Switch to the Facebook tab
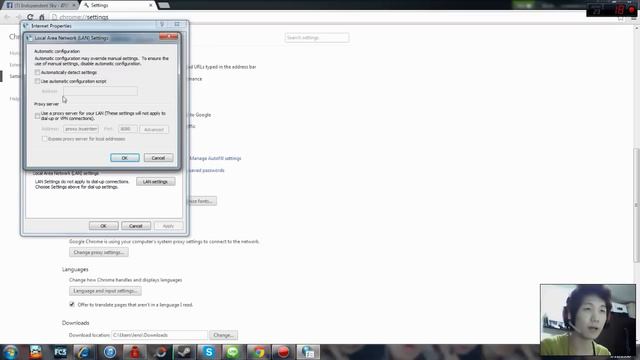Screen dimensions: 640x360 40,5
